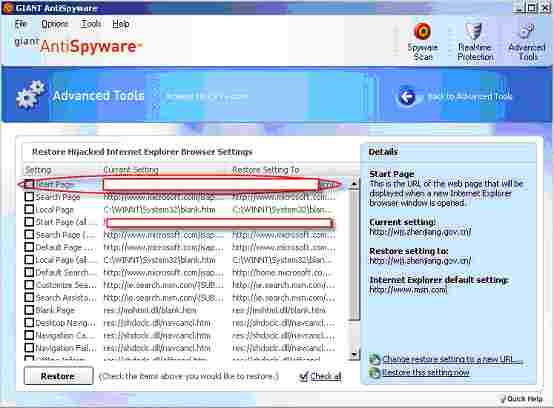Check the Search Page setting checkbox
Viewport: 554px width, 408px height.
pos(29,196)
